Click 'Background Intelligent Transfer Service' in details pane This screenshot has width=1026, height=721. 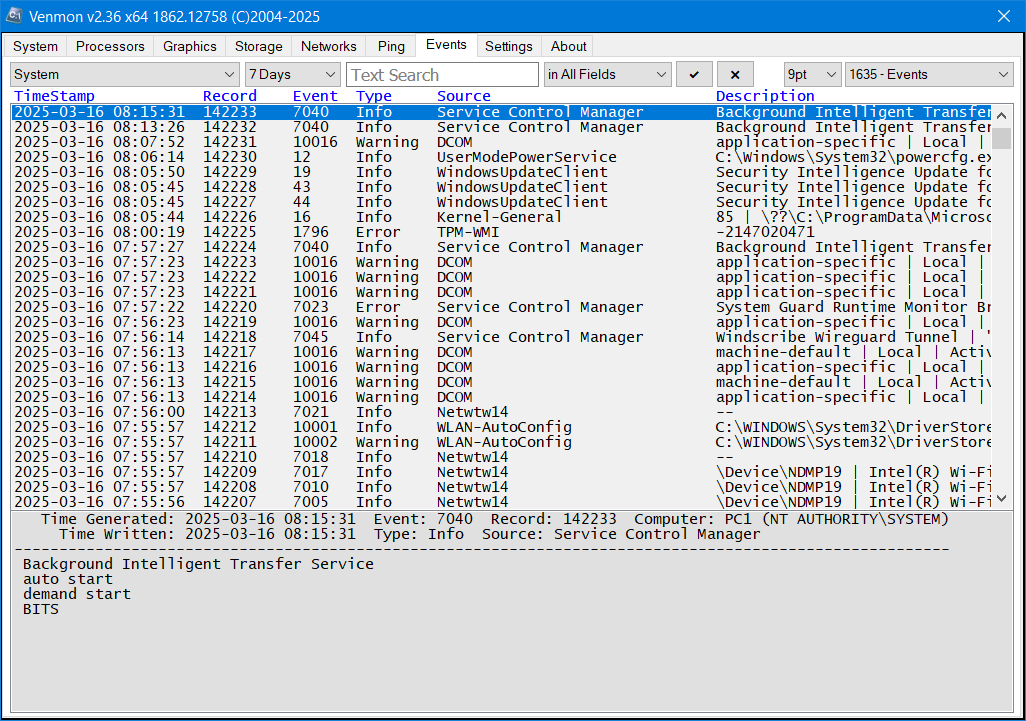click(198, 564)
